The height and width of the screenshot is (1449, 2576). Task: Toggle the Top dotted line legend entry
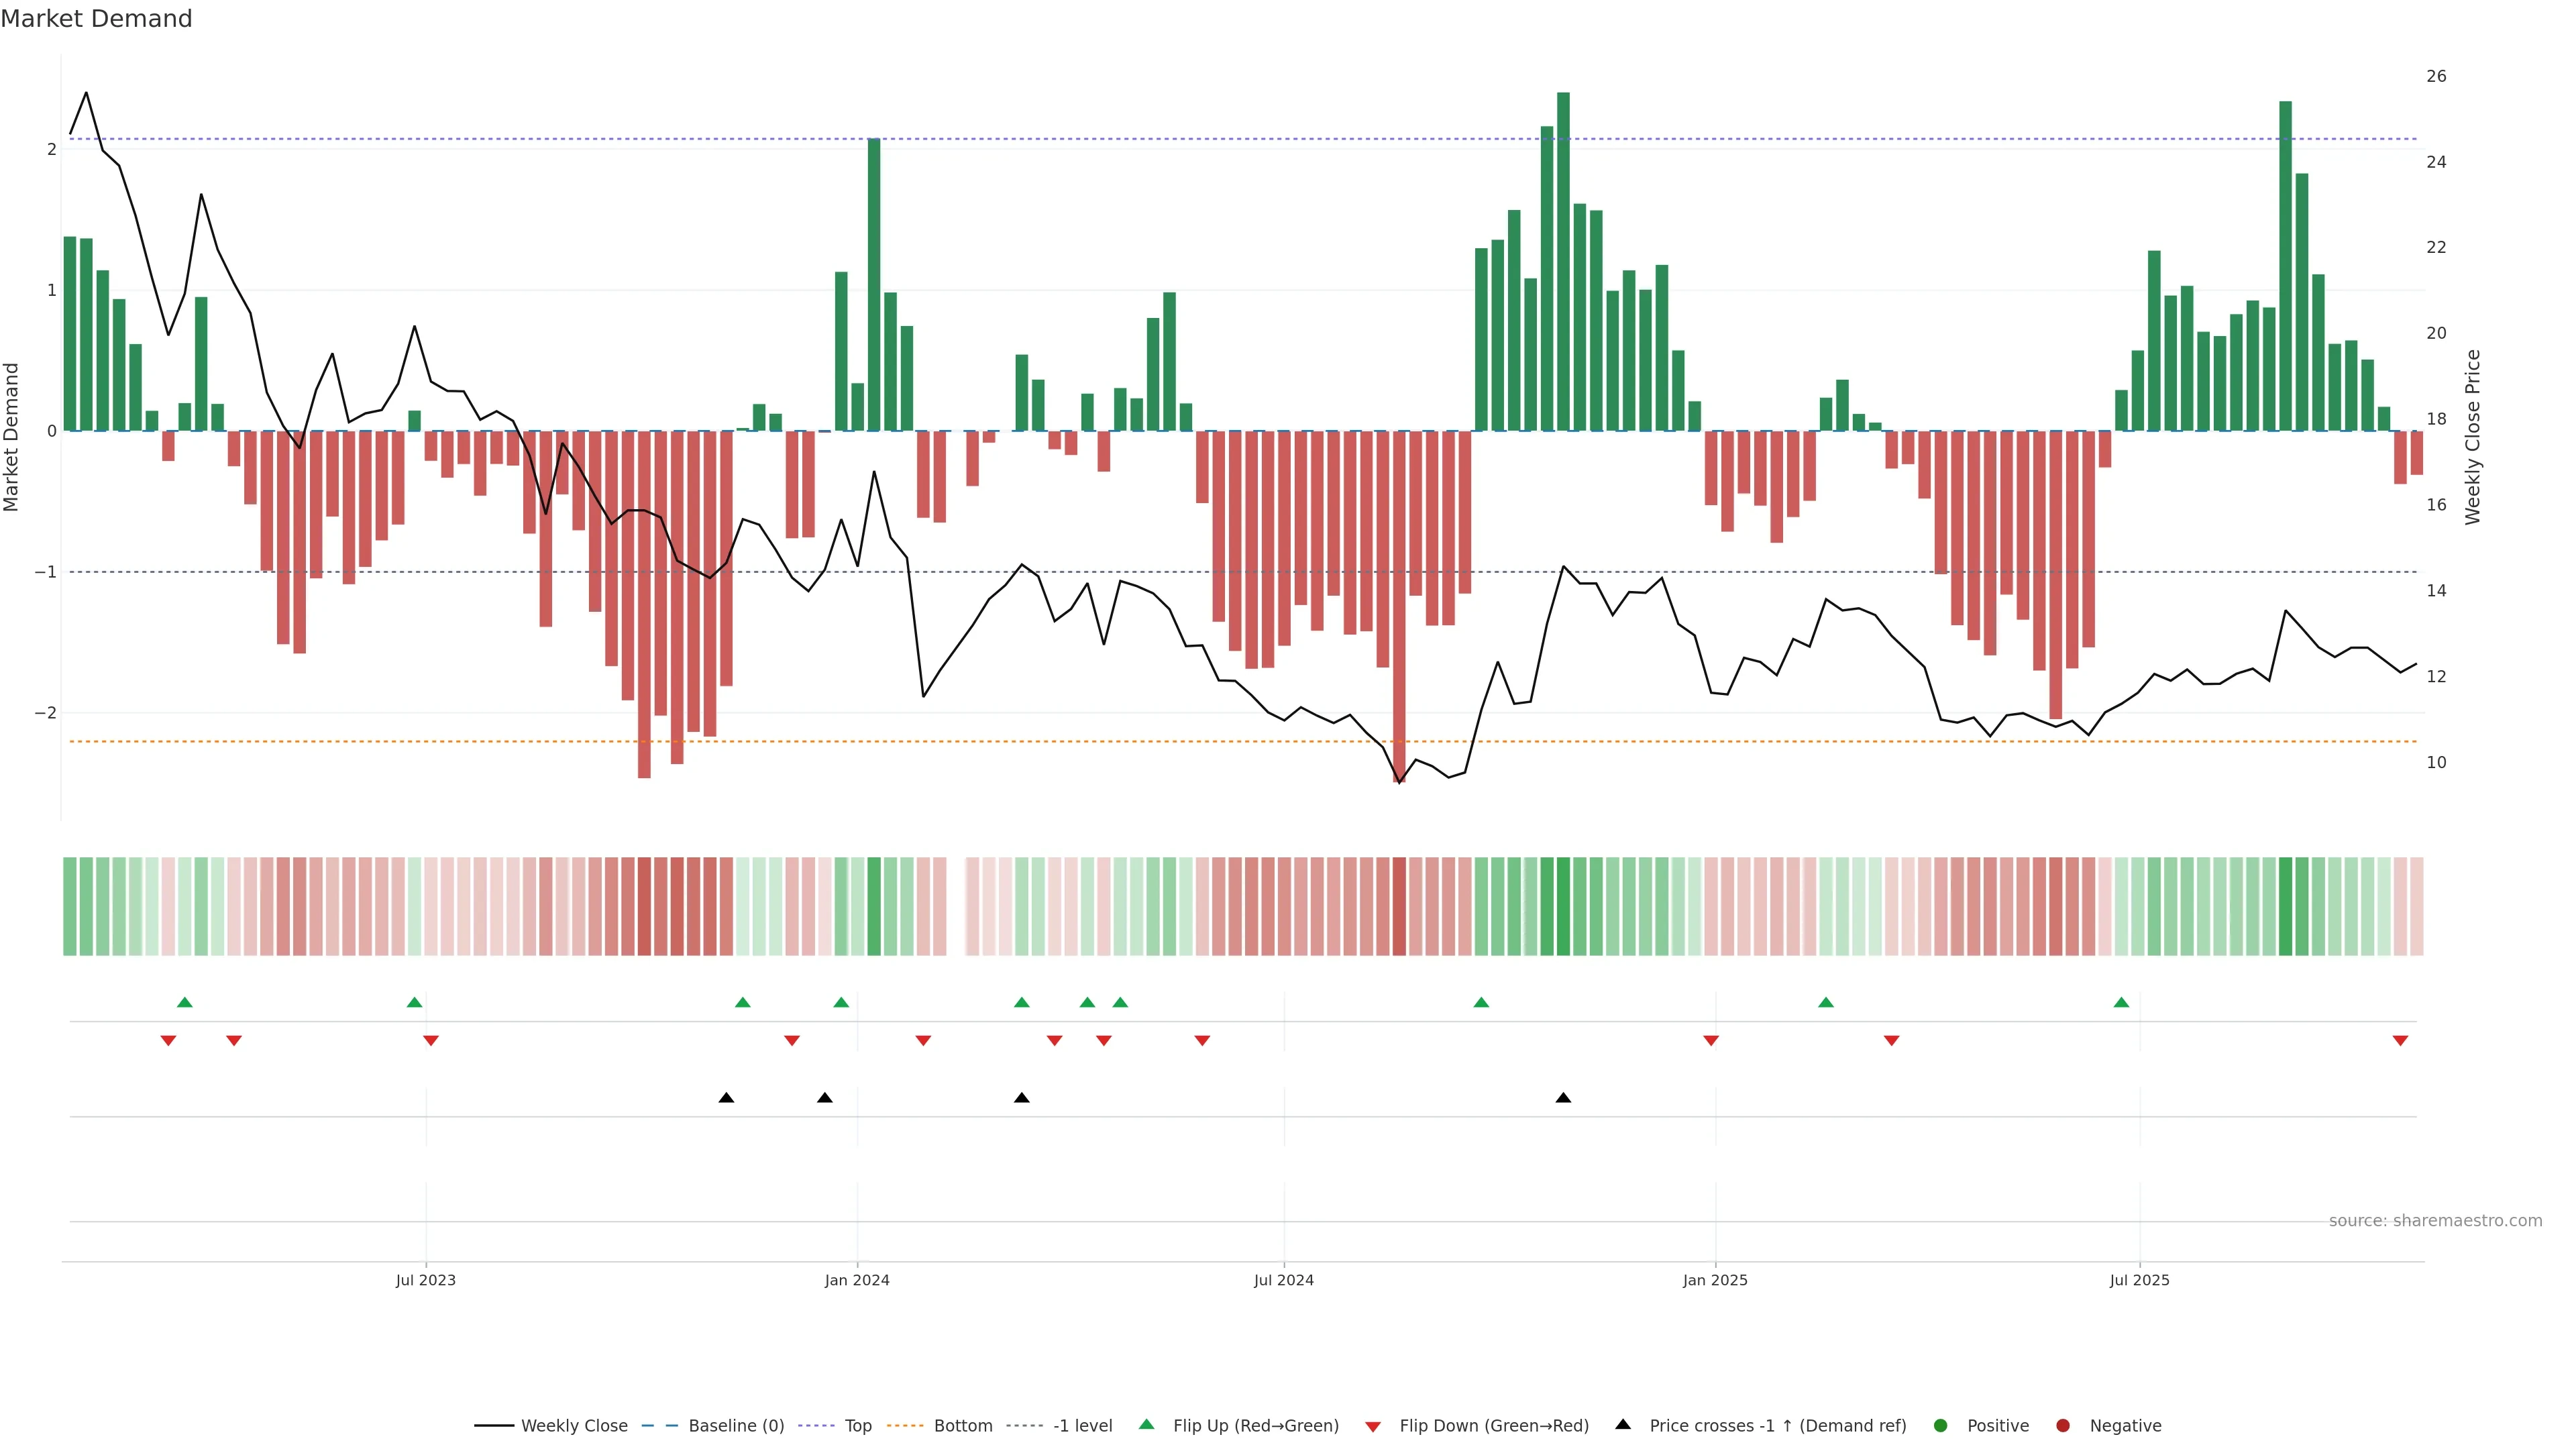pyautogui.click(x=857, y=1426)
